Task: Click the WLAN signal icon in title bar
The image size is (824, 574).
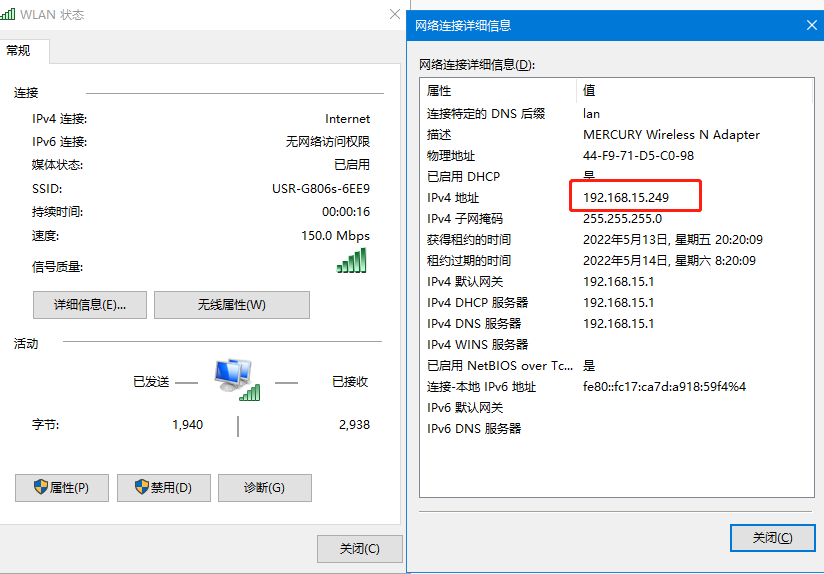Action: tap(8, 14)
